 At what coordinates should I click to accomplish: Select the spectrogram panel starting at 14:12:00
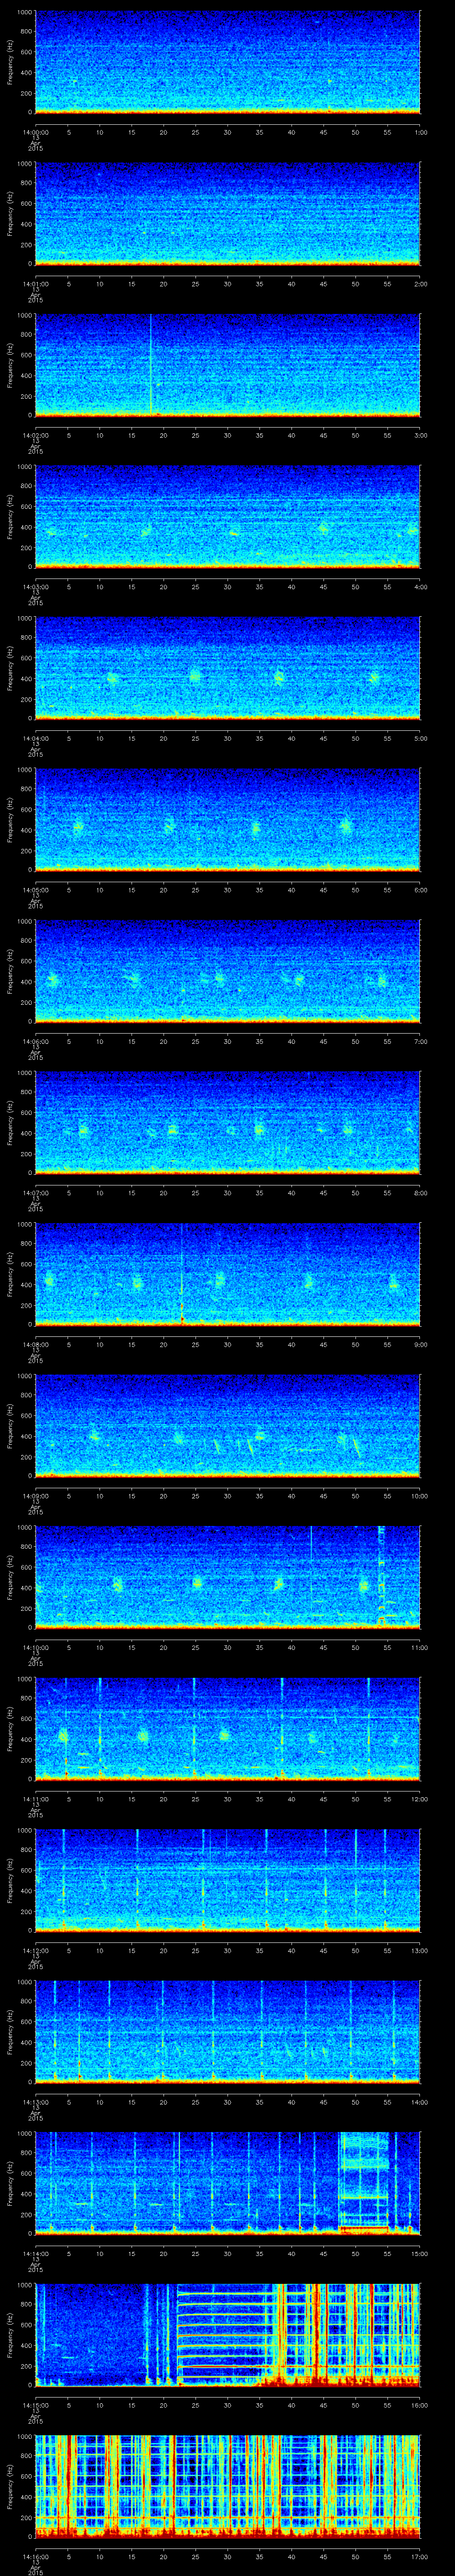tap(228, 1880)
